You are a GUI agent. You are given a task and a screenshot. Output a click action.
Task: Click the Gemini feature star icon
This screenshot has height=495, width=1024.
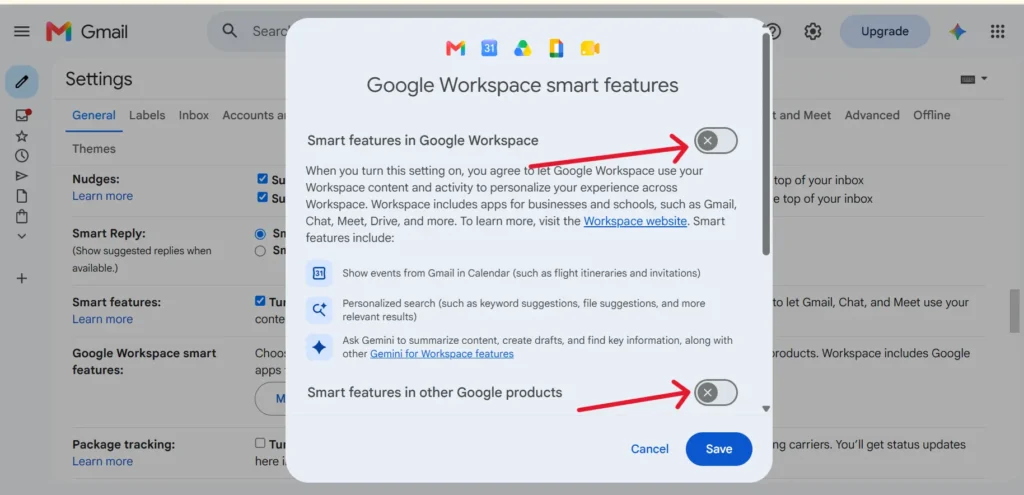(x=319, y=347)
